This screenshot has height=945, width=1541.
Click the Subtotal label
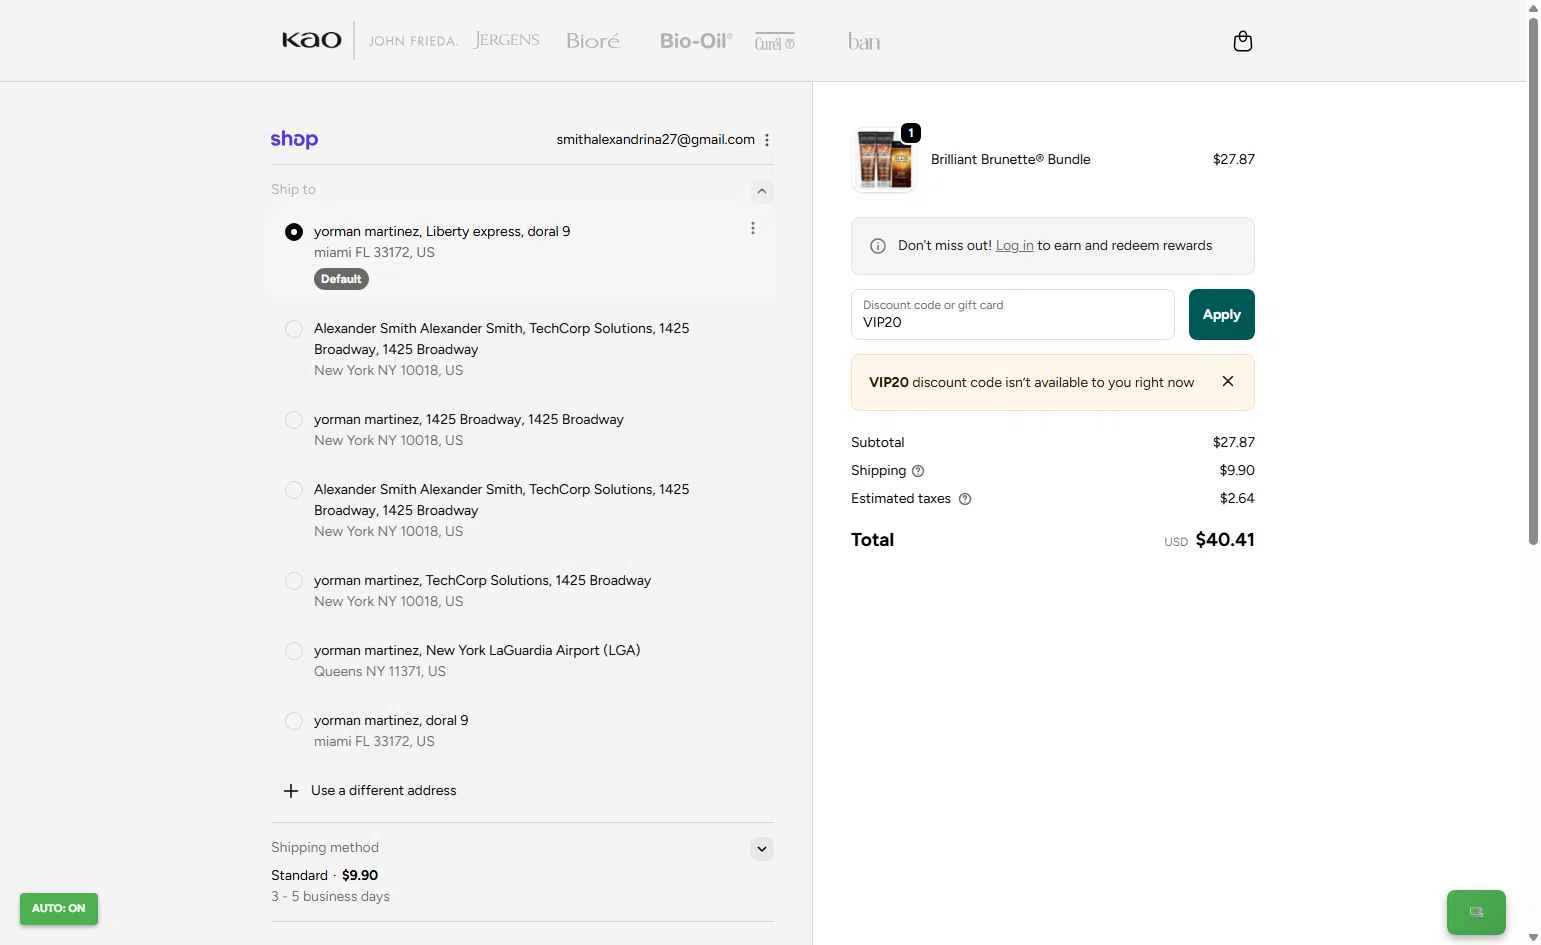click(877, 443)
